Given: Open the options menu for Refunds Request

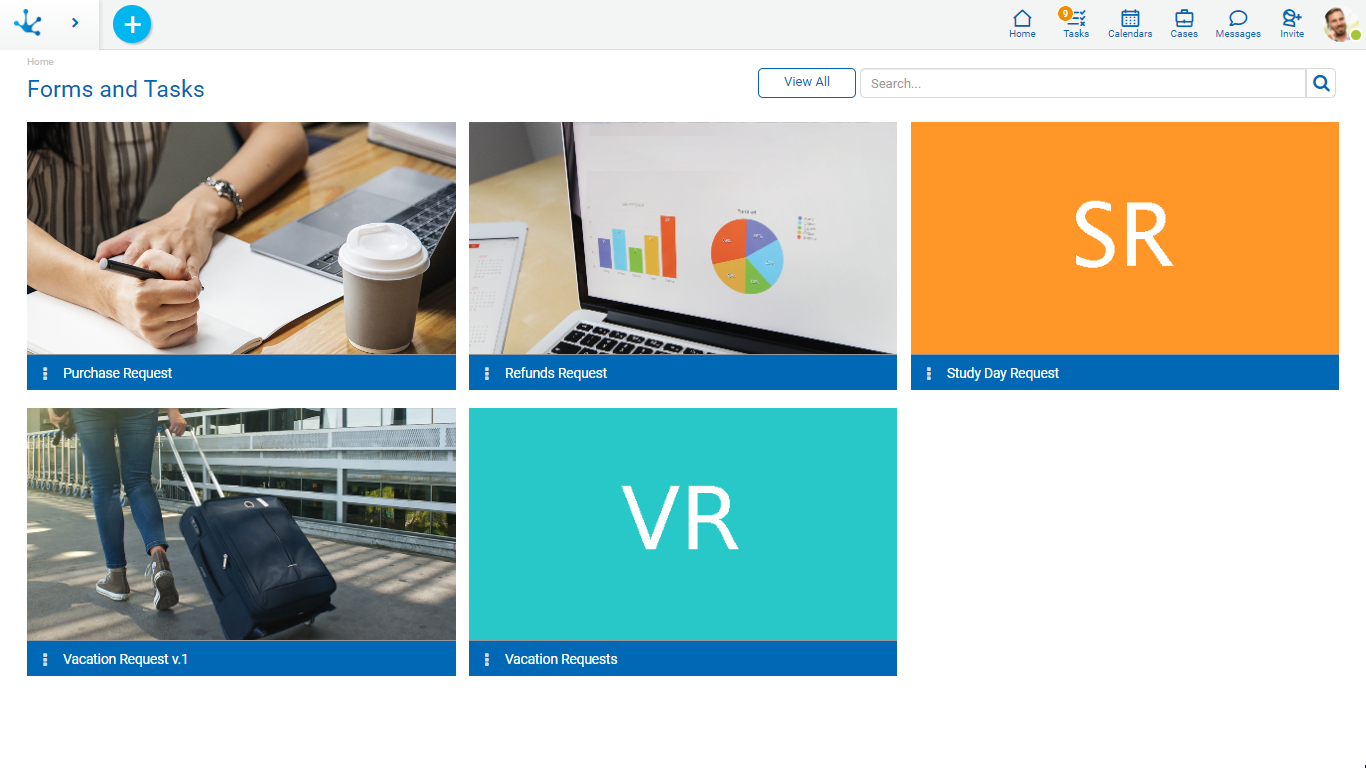Looking at the screenshot, I should [x=487, y=373].
